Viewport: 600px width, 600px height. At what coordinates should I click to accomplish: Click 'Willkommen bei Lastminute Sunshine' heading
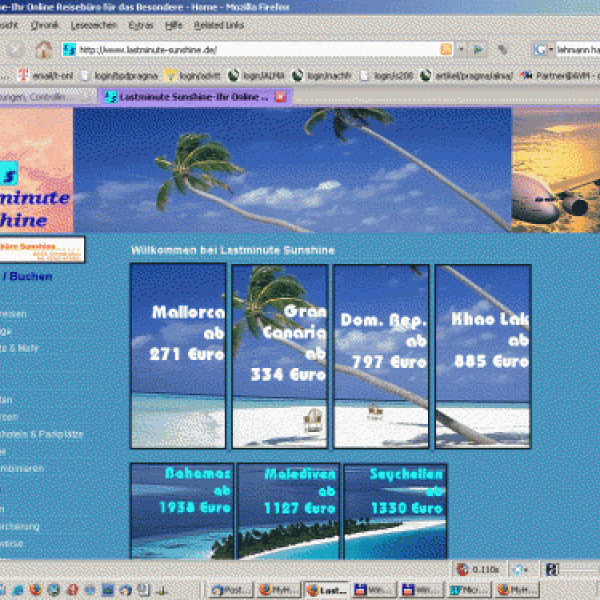pos(233,250)
